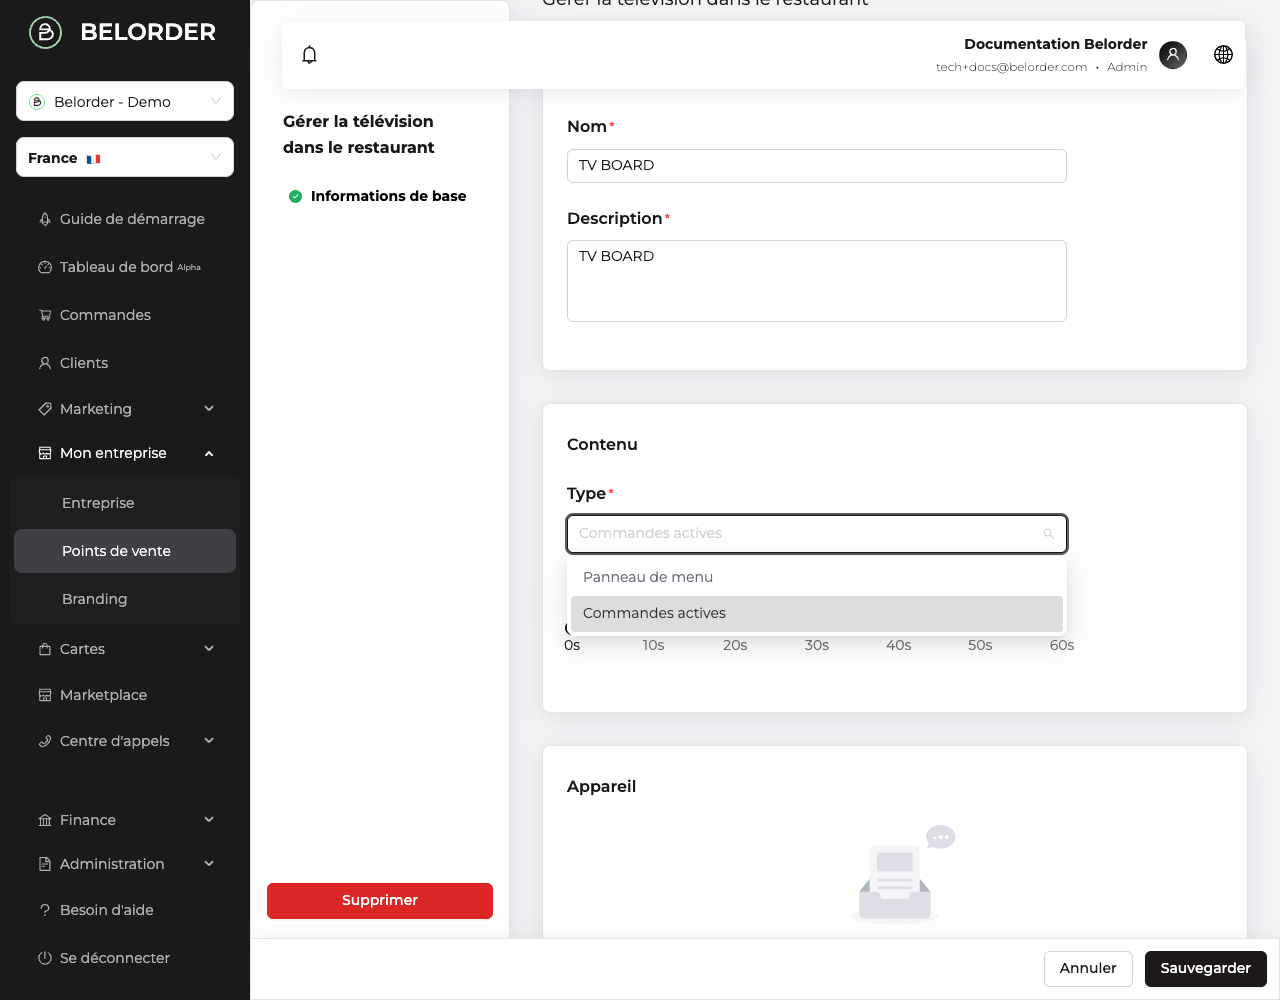
Task: Click the Mon entreprise shop icon
Action: point(45,453)
